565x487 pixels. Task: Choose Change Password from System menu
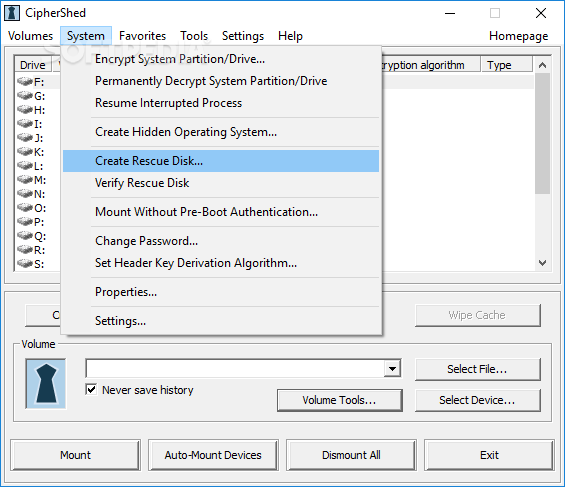[221, 241]
